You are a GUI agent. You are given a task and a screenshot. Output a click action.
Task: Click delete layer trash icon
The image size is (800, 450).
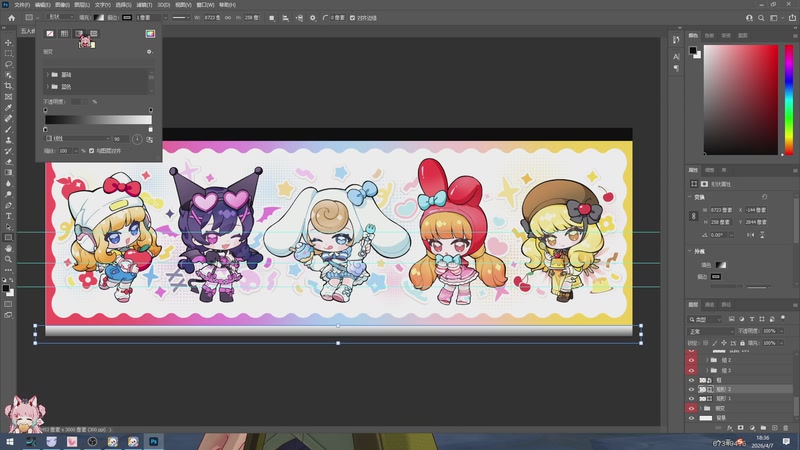[786, 428]
